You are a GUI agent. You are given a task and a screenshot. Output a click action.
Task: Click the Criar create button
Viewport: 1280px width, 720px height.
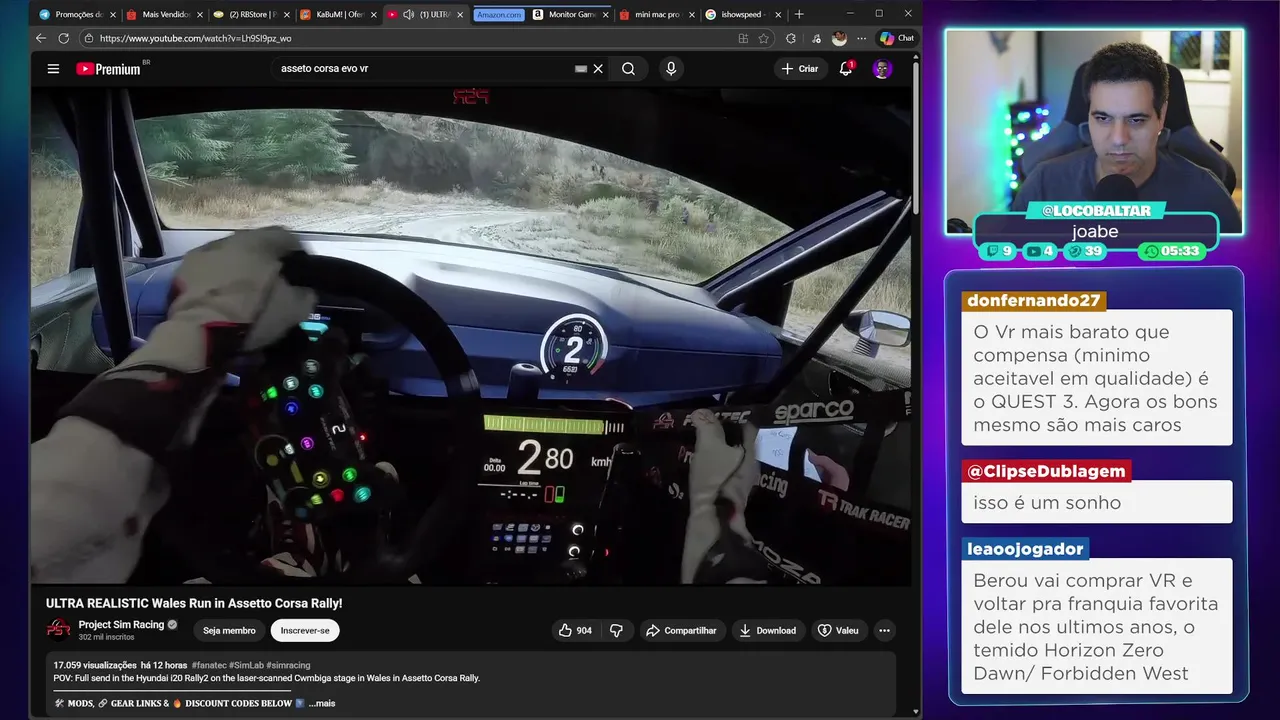[x=800, y=69]
